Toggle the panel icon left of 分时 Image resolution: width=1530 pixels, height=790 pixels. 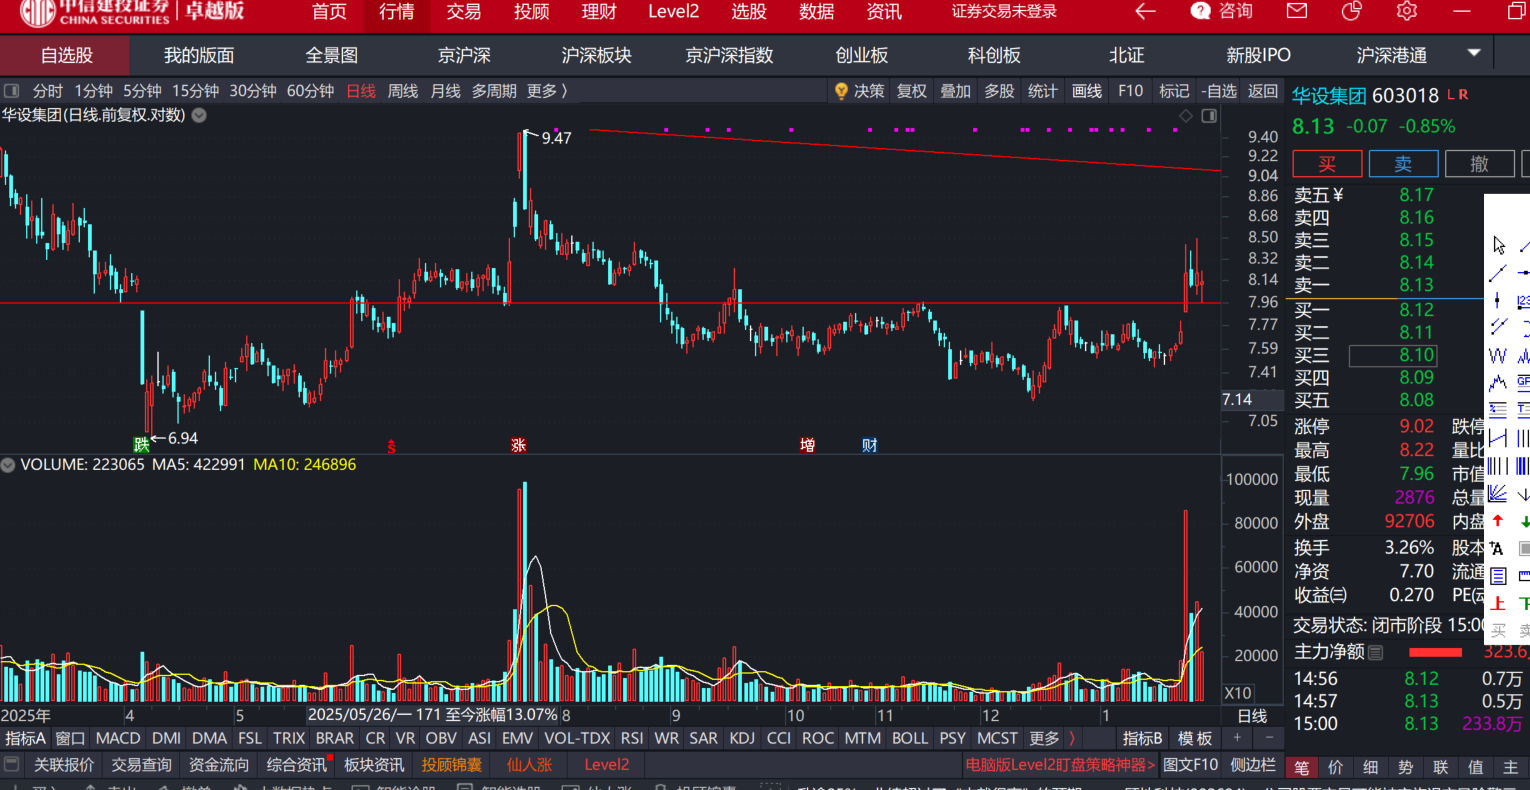tap(12, 91)
